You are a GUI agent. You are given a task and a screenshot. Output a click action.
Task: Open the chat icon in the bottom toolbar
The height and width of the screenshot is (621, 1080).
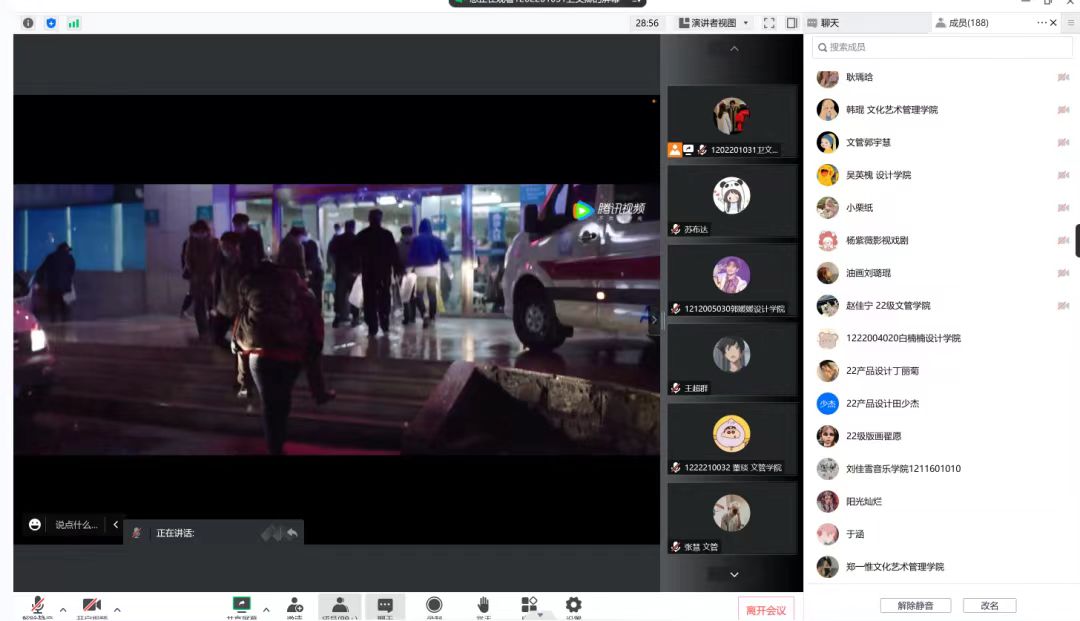[385, 606]
